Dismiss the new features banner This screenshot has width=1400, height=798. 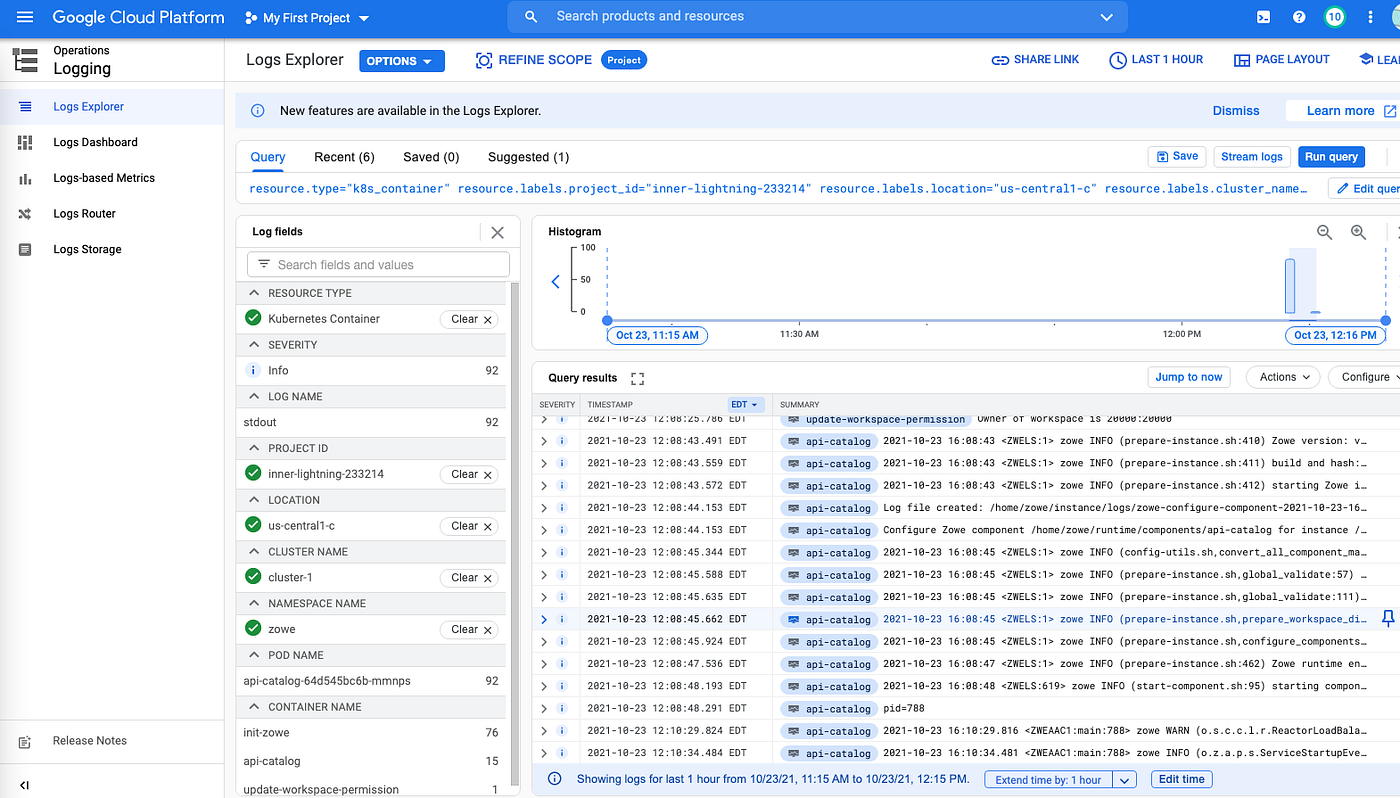pos(1236,111)
